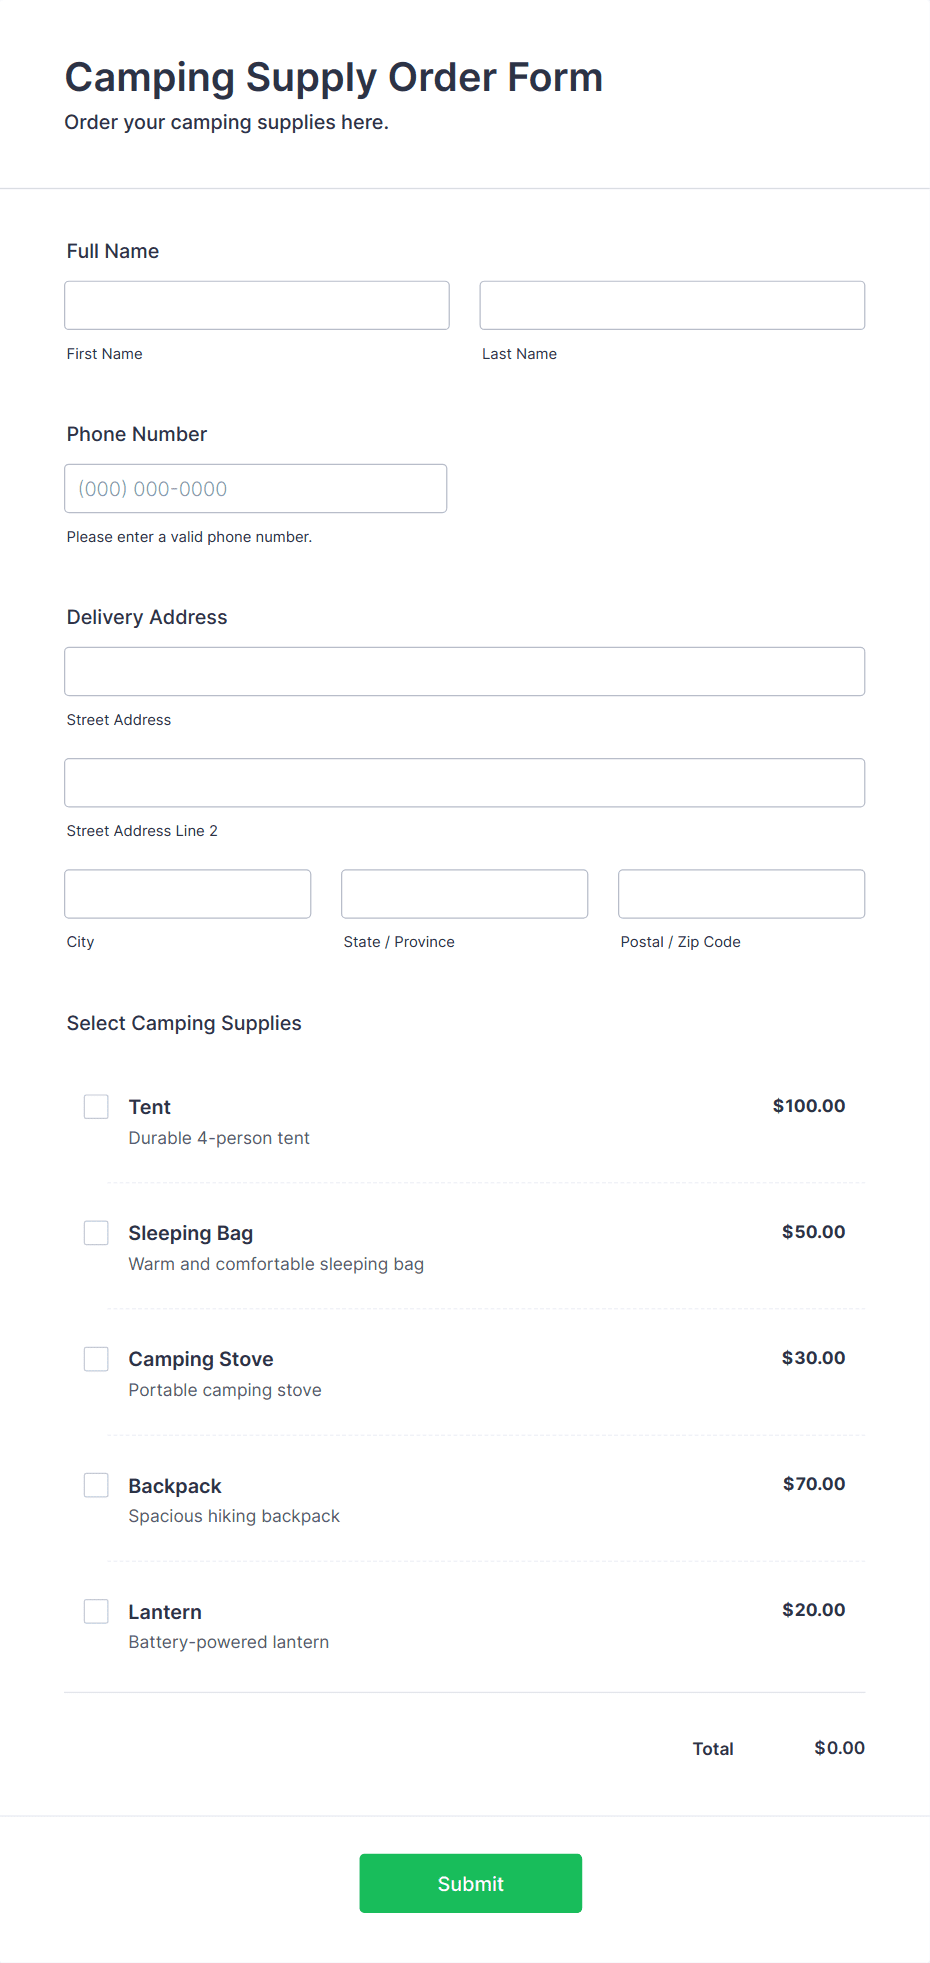Click the Camping Stove item label
This screenshot has width=930, height=1963.
[201, 1359]
